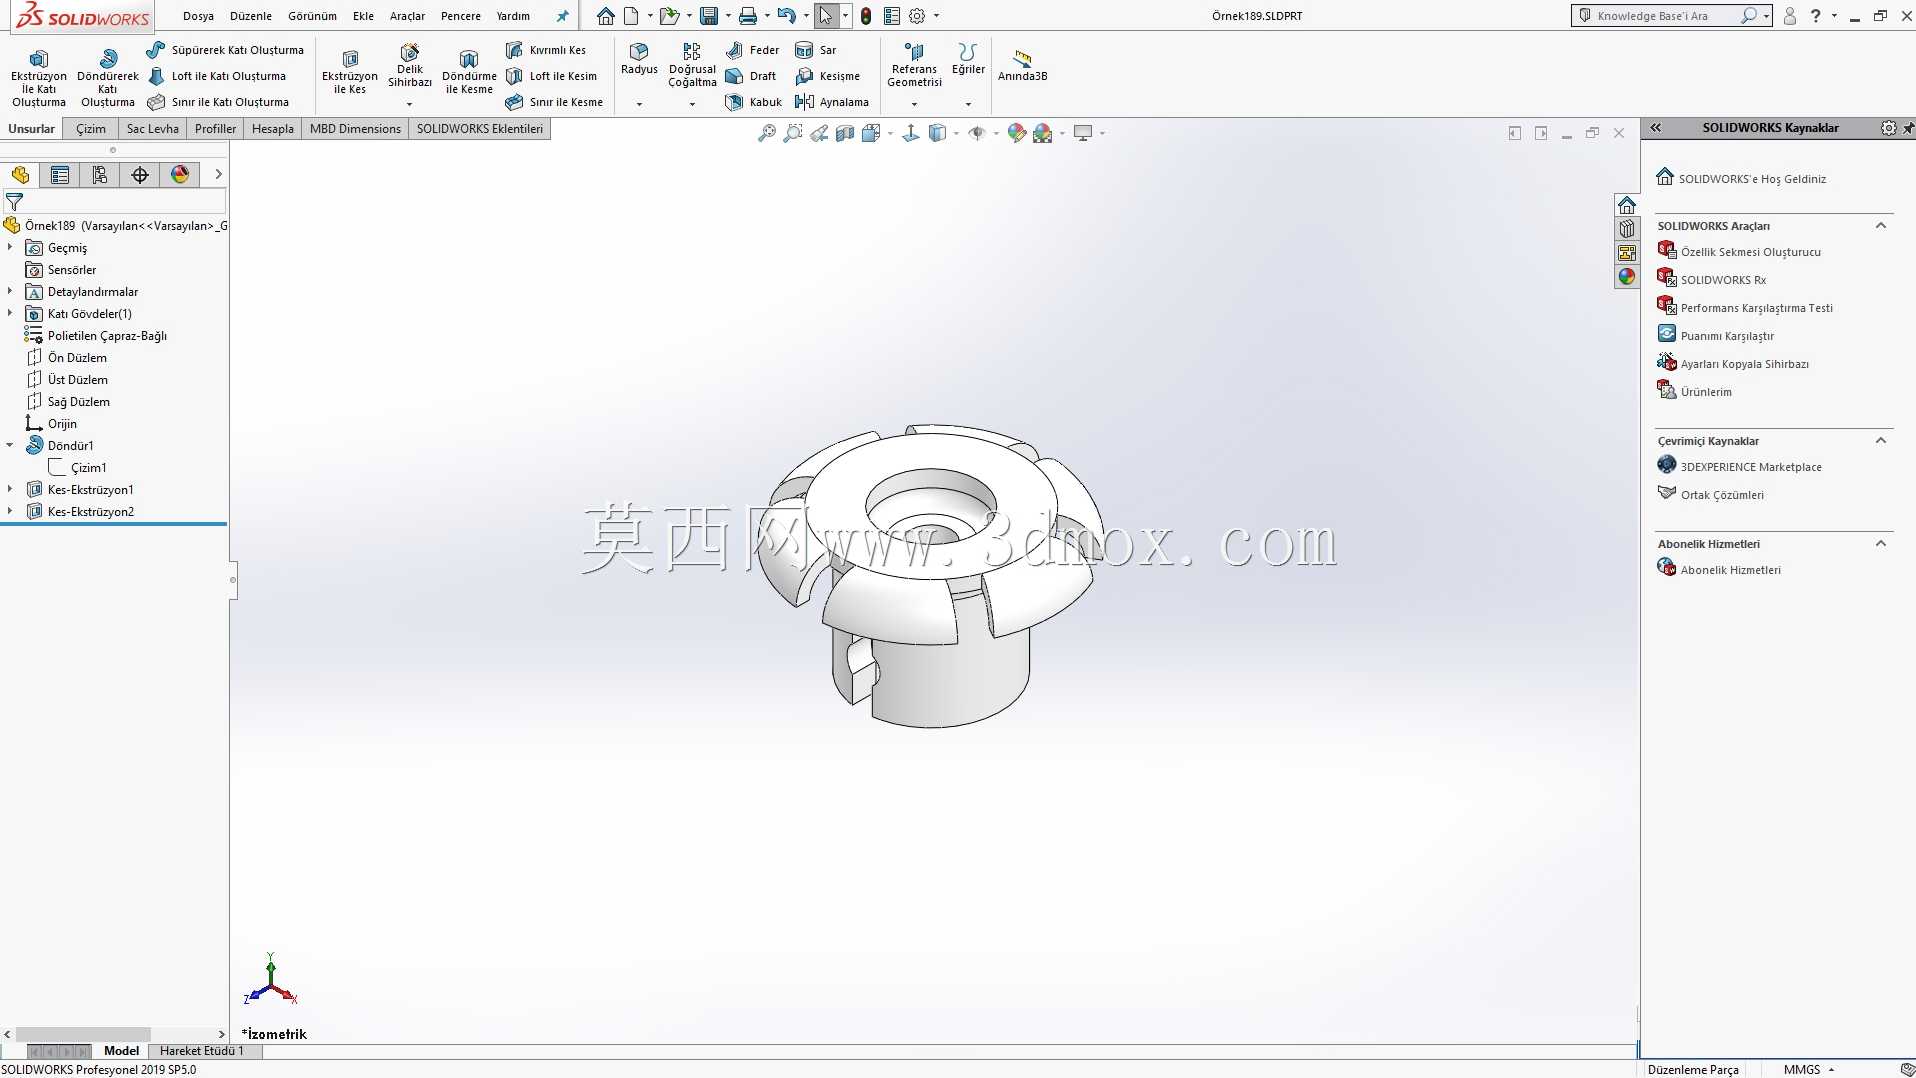Collapse Abonelik Hizmetleri section

1880,544
